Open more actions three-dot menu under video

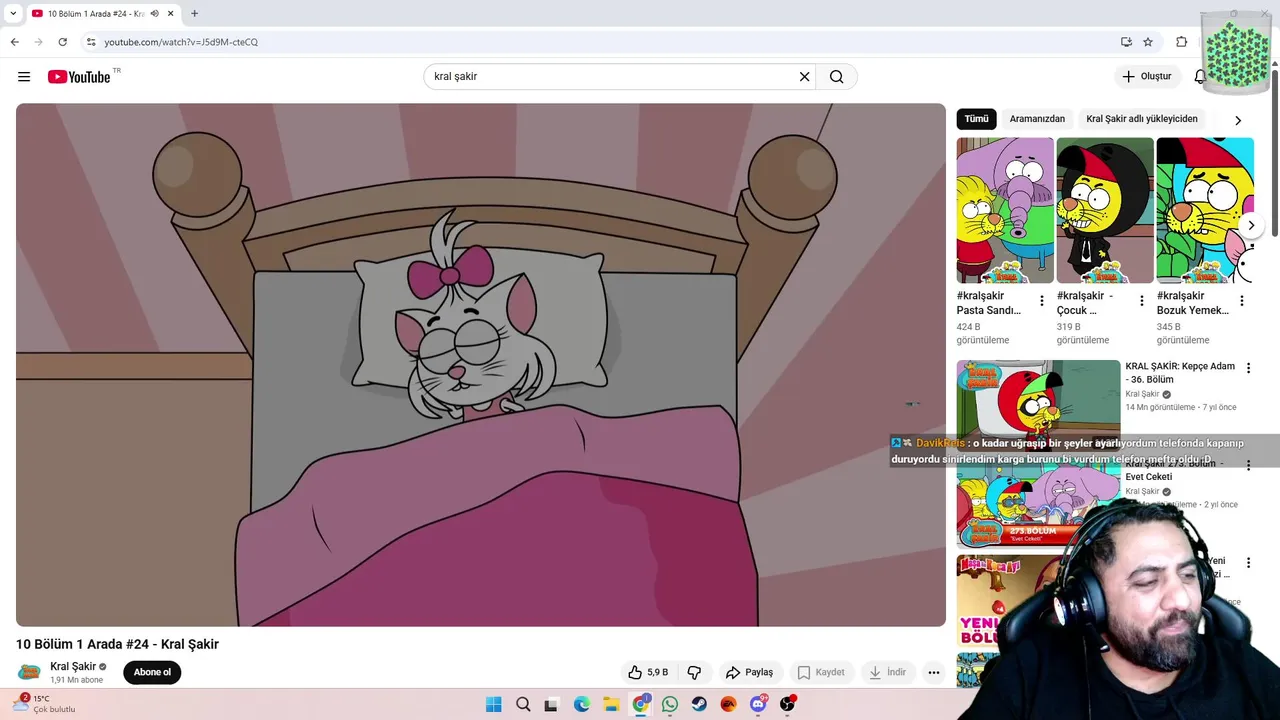[x=934, y=672]
